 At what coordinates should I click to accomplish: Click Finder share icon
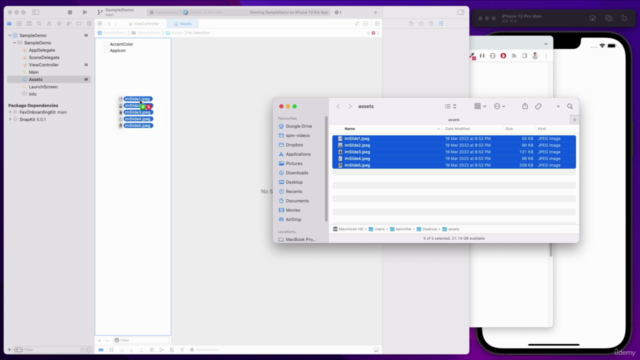[525, 107]
